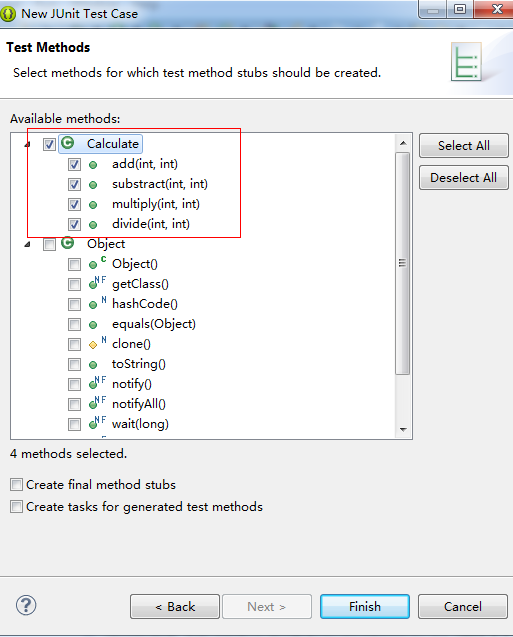The image size is (513, 637).
Task: Select the add(int, int) row text
Action: click(145, 164)
